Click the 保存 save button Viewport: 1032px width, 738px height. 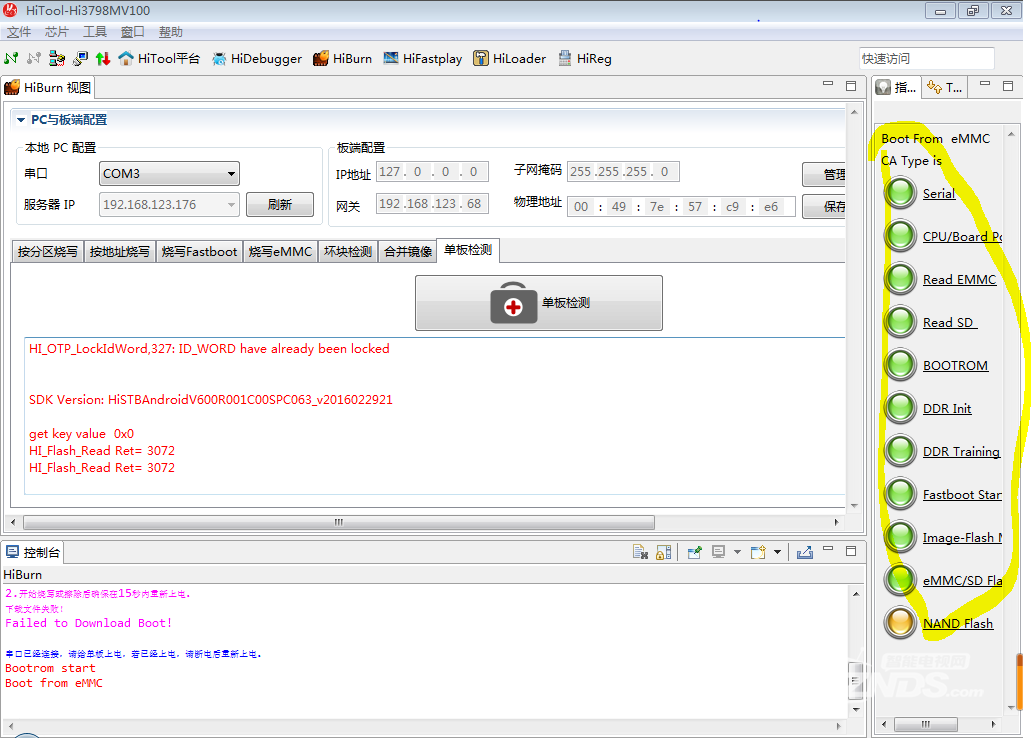824,207
